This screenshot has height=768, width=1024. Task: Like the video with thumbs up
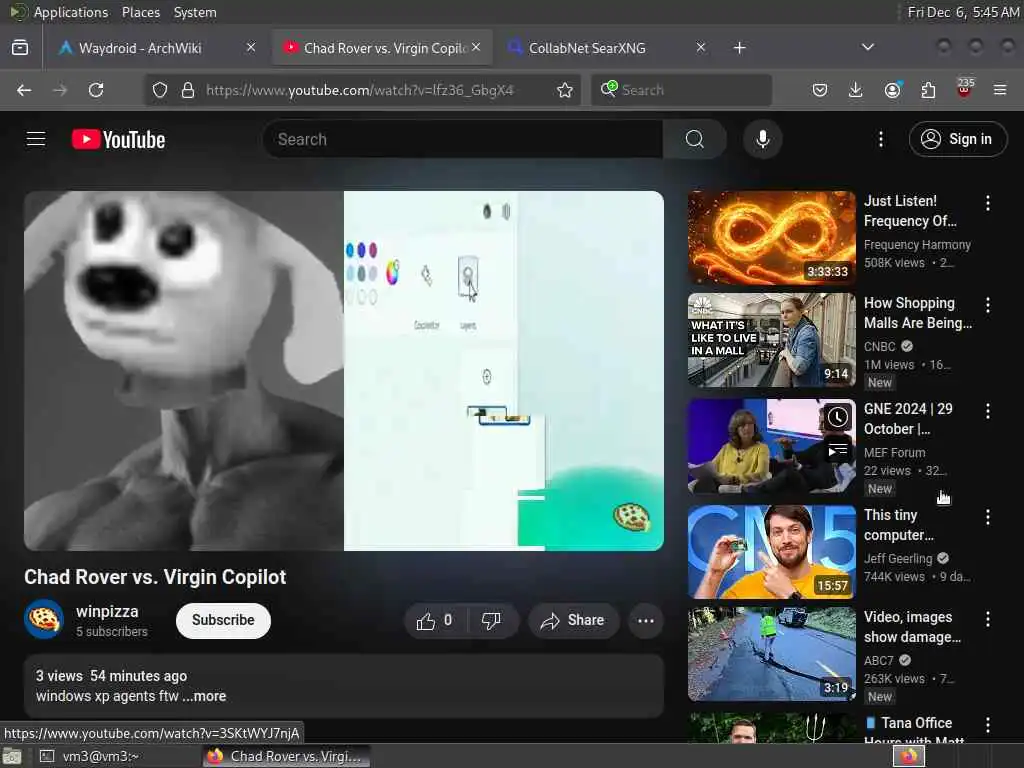pos(436,620)
